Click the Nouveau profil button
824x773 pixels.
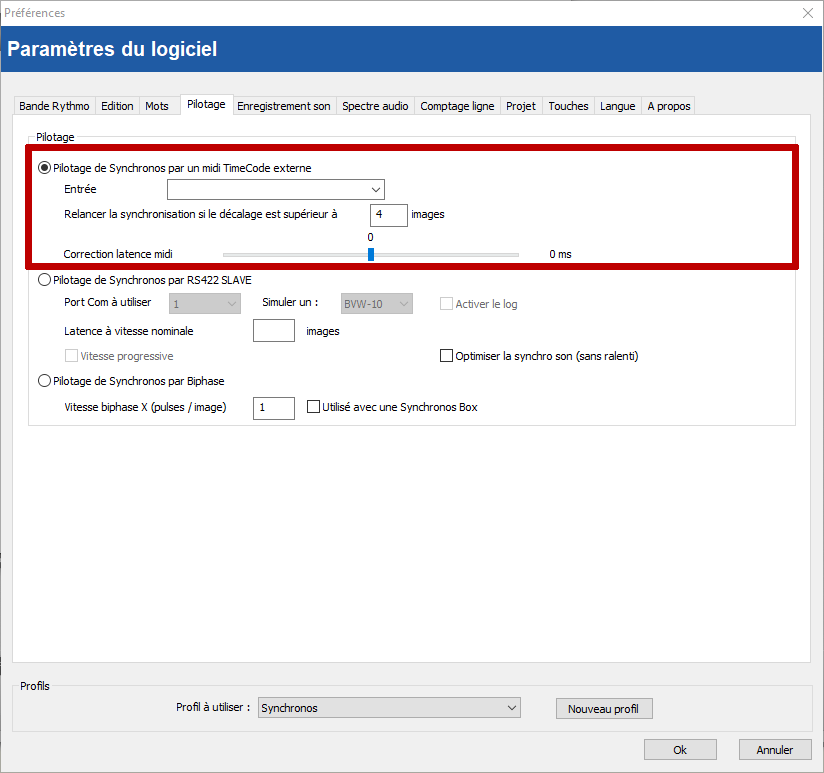click(x=603, y=709)
